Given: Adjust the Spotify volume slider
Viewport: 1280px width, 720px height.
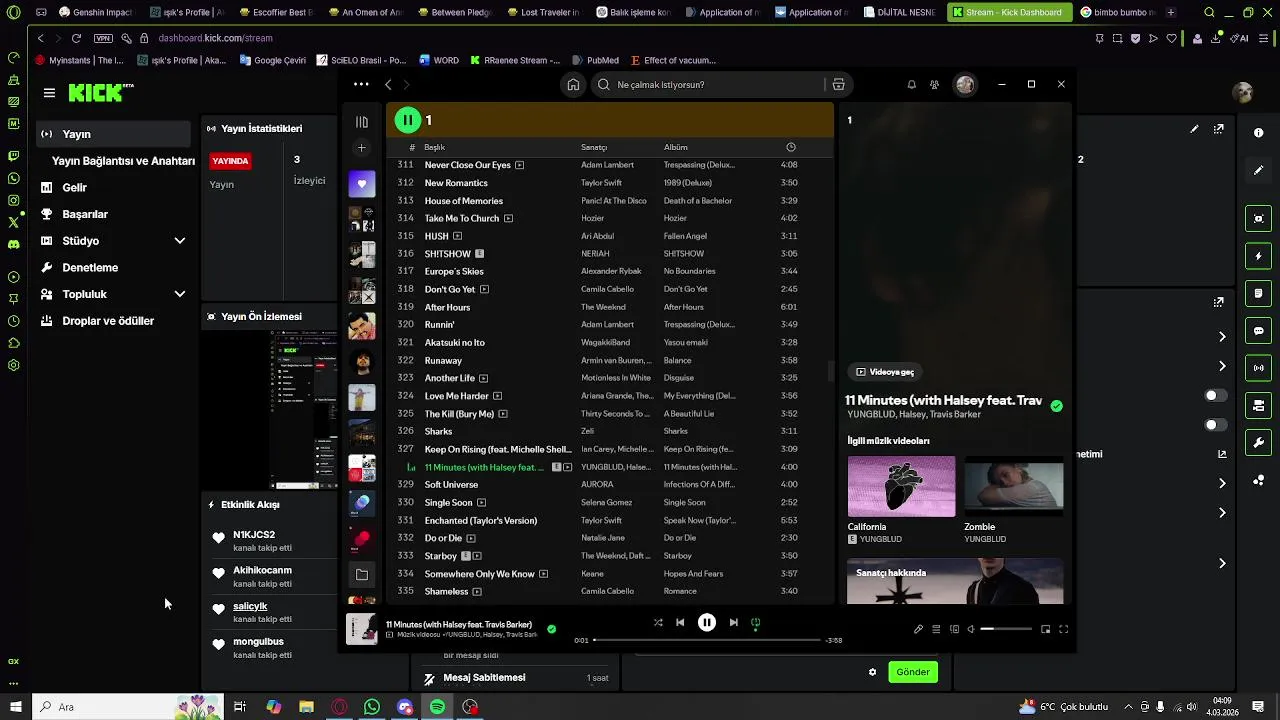Looking at the screenshot, I should (x=1006, y=629).
